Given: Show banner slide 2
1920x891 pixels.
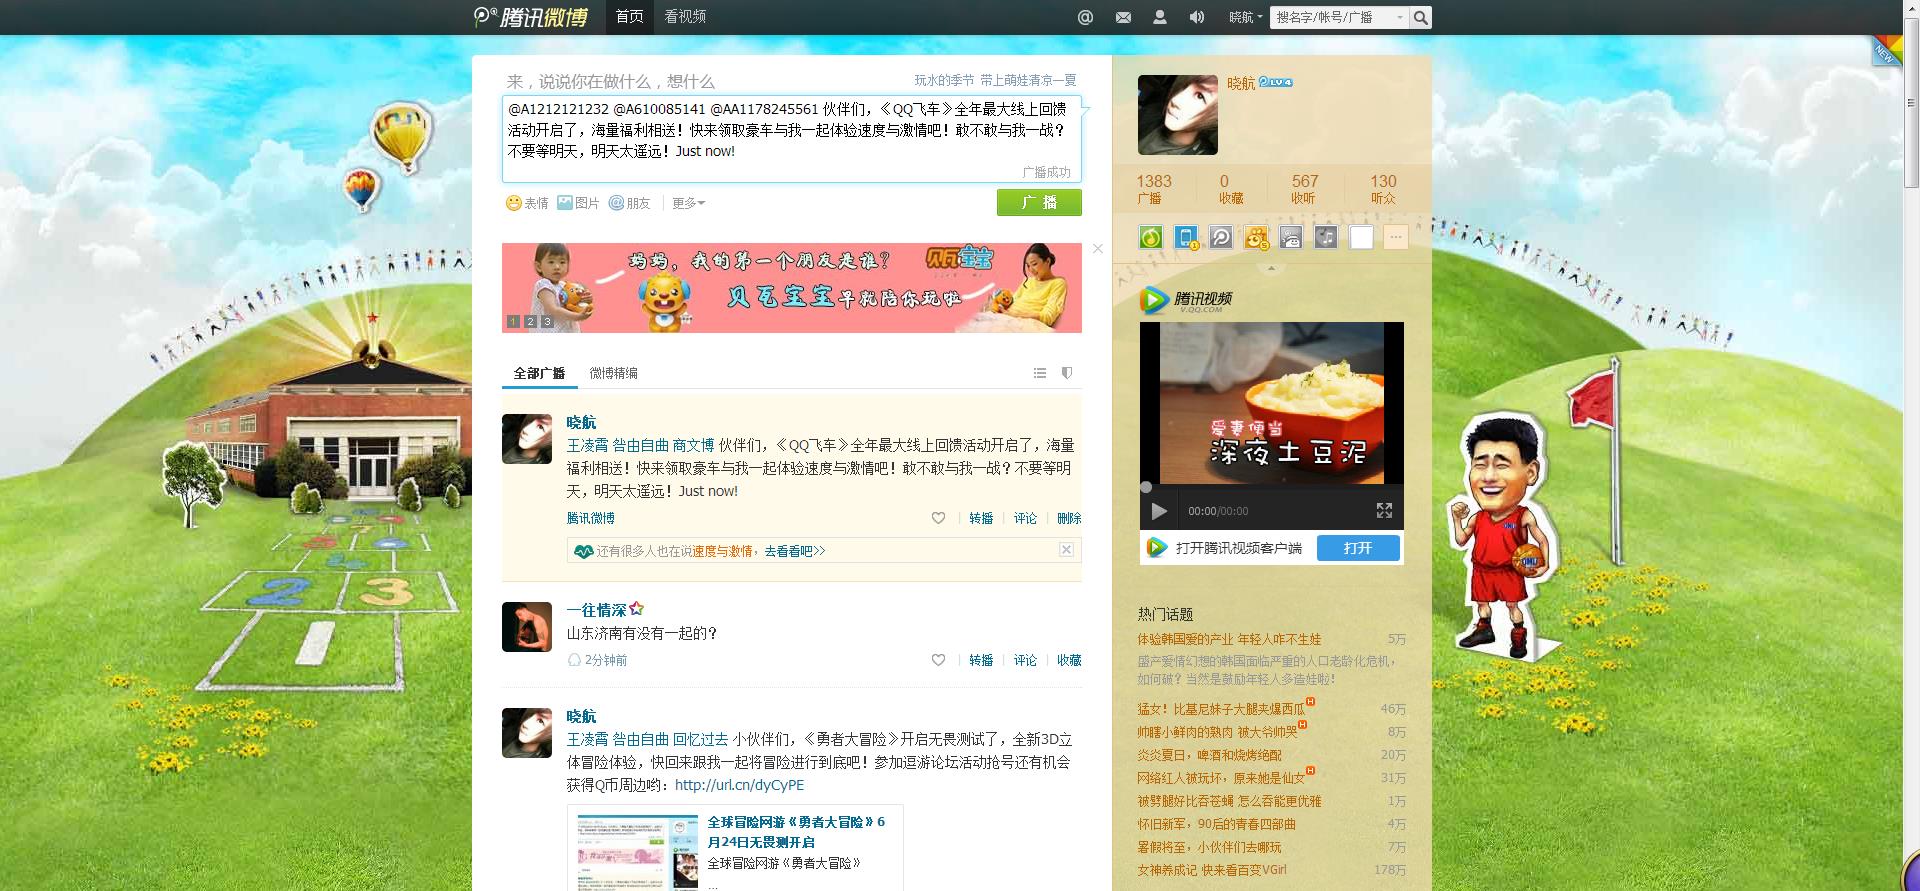Looking at the screenshot, I should (x=530, y=322).
